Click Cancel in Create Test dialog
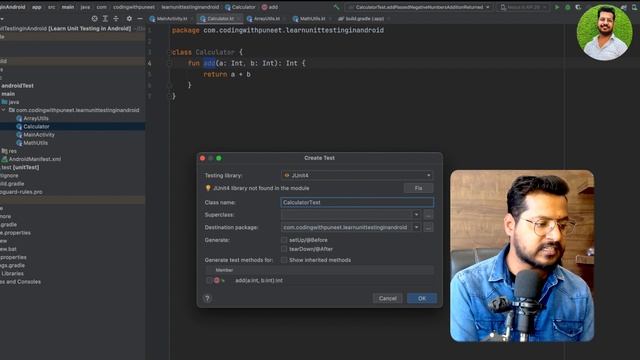Viewport: 640px width, 360px height. coord(387,298)
